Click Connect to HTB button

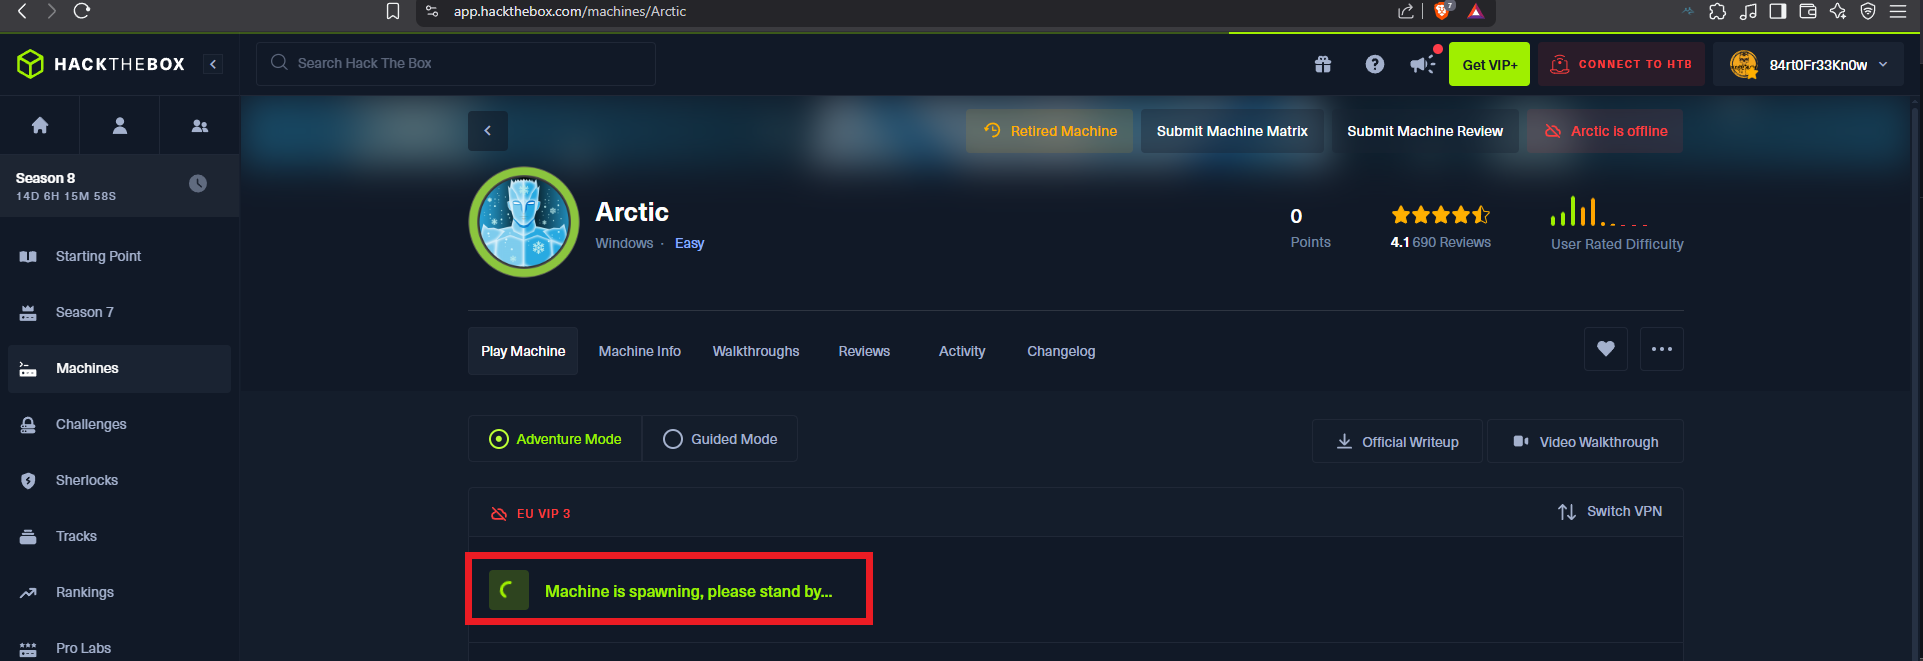point(1621,64)
